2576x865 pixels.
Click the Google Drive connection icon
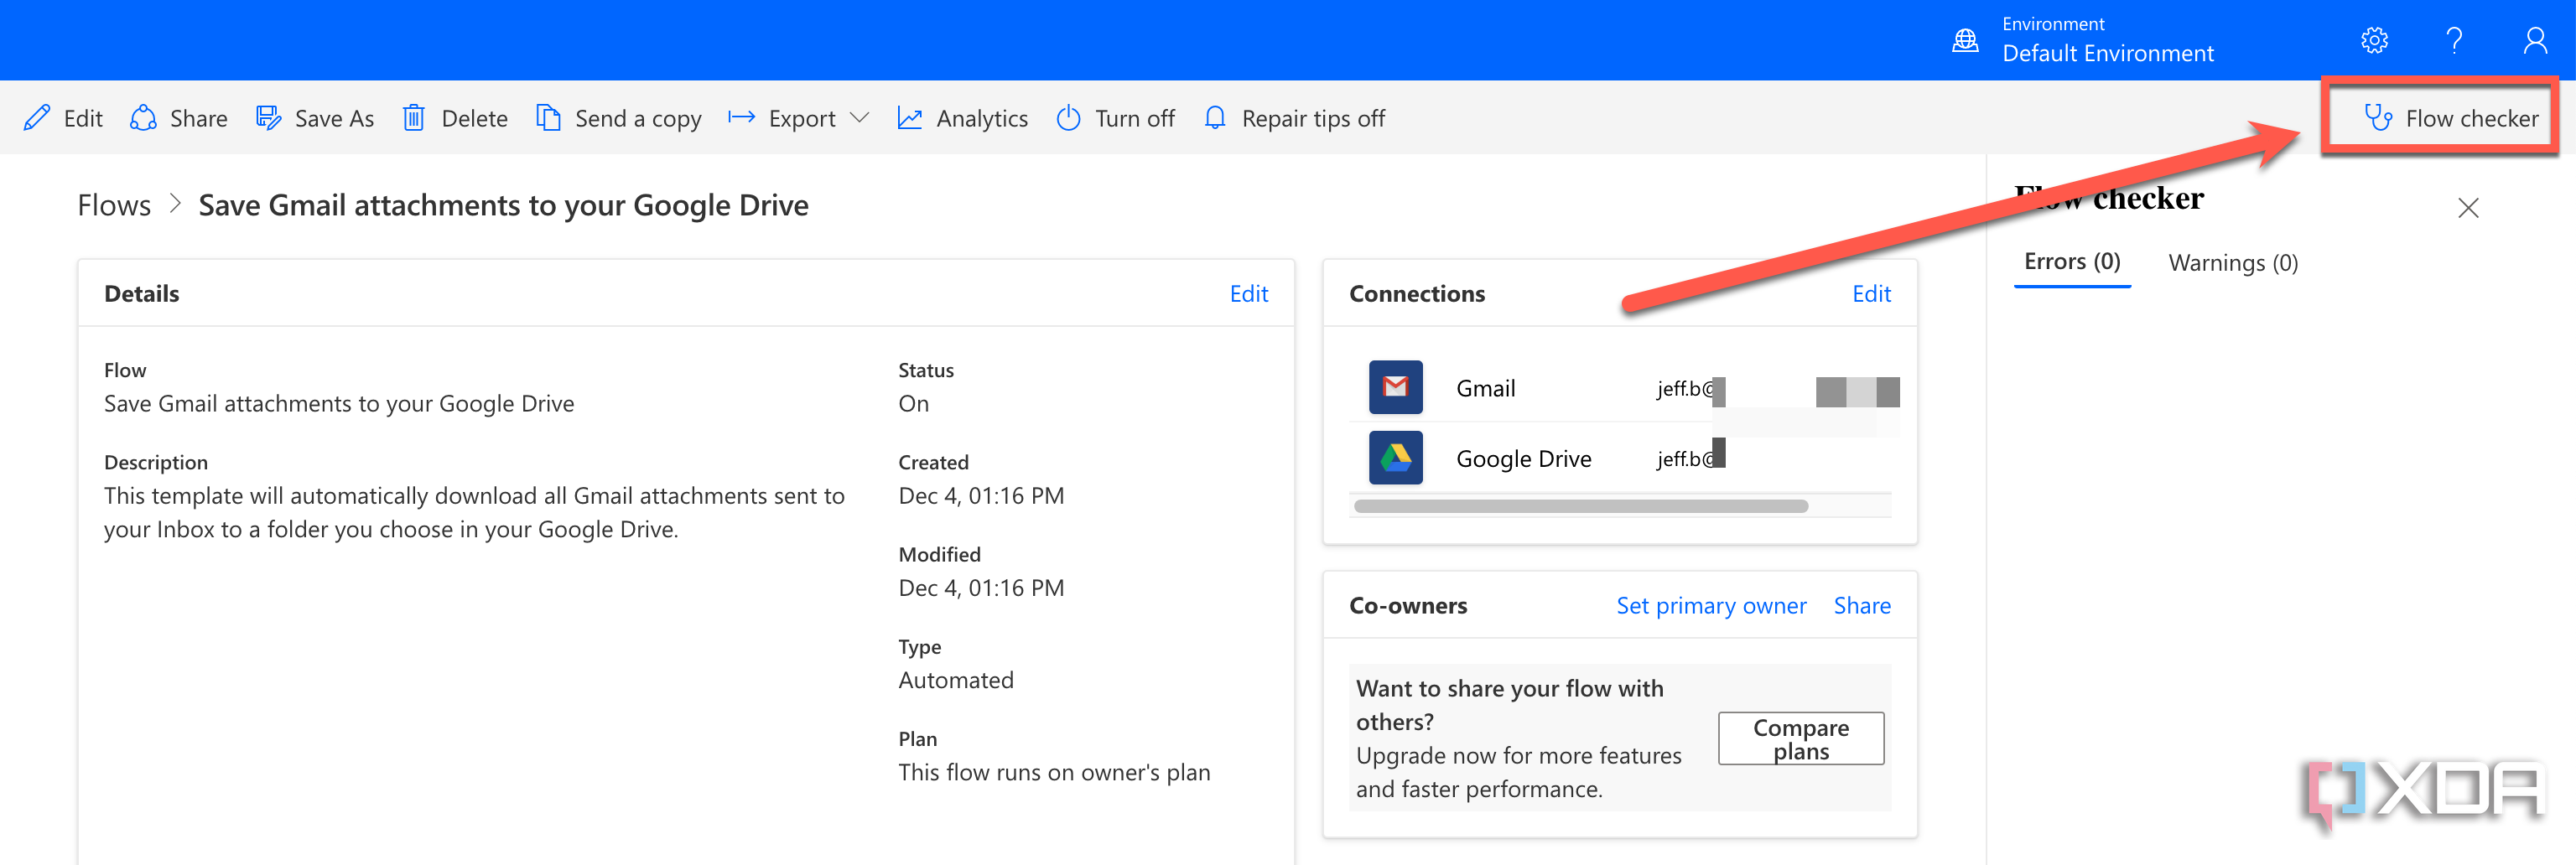pos(1395,457)
